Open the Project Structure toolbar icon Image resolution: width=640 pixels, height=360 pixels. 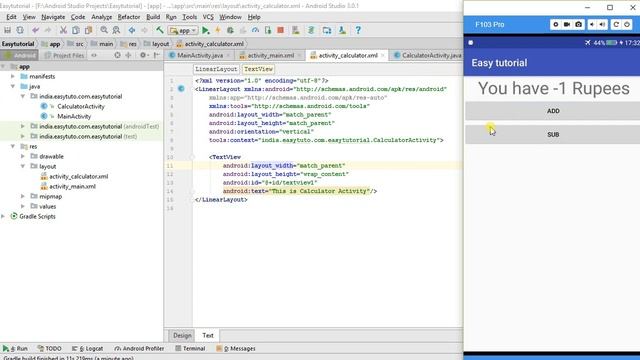click(327, 30)
